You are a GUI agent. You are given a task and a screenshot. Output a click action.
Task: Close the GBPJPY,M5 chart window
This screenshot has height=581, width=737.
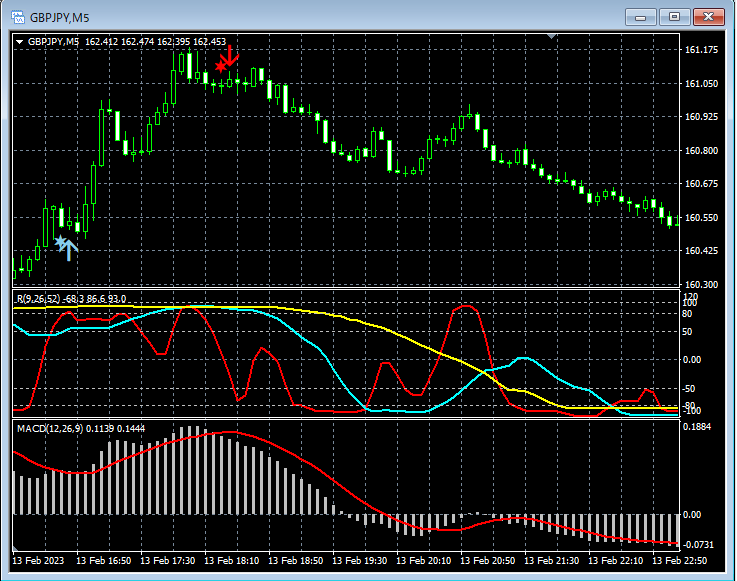(x=709, y=17)
